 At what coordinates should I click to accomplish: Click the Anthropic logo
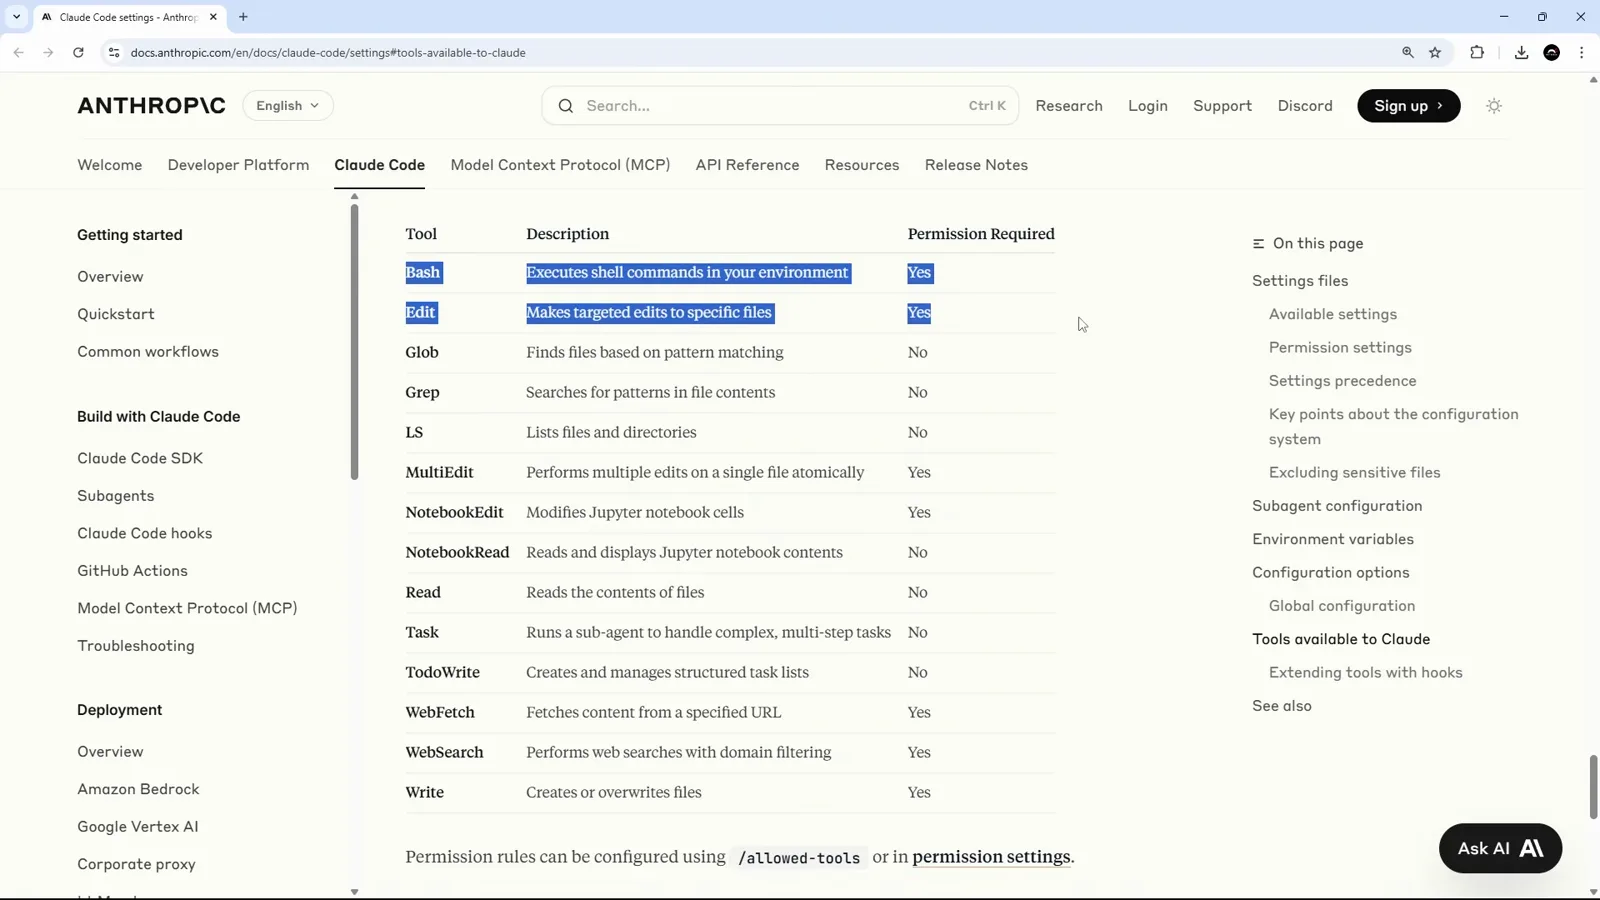151,105
